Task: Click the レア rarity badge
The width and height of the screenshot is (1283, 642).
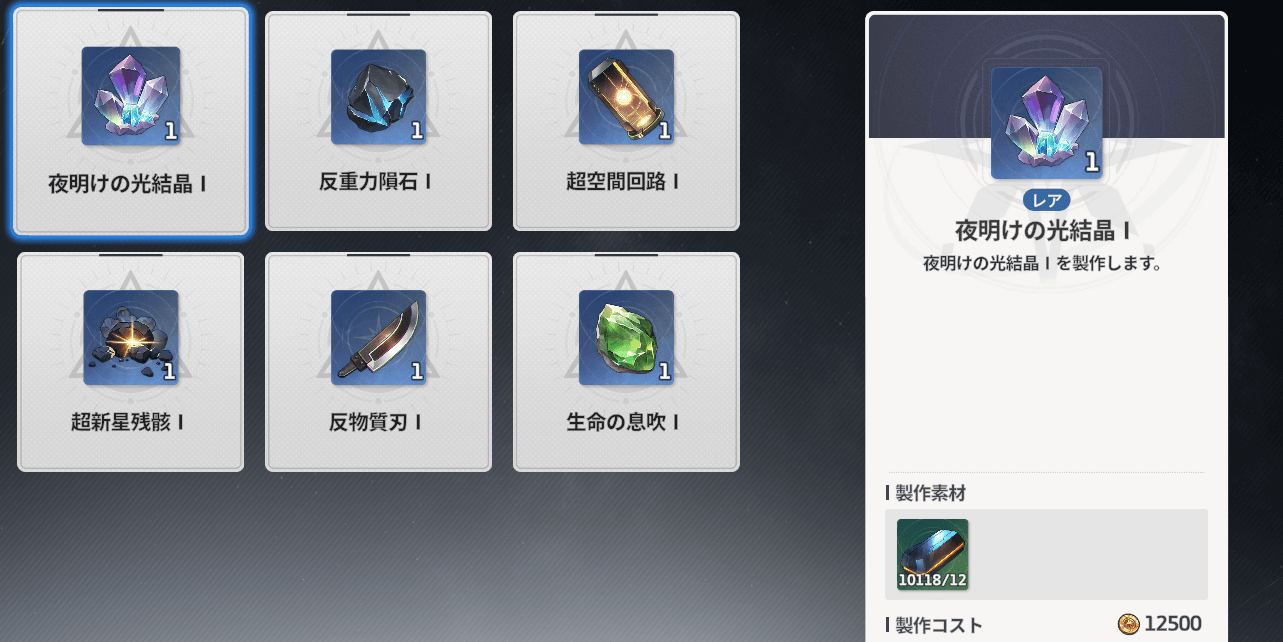Action: pos(1046,200)
